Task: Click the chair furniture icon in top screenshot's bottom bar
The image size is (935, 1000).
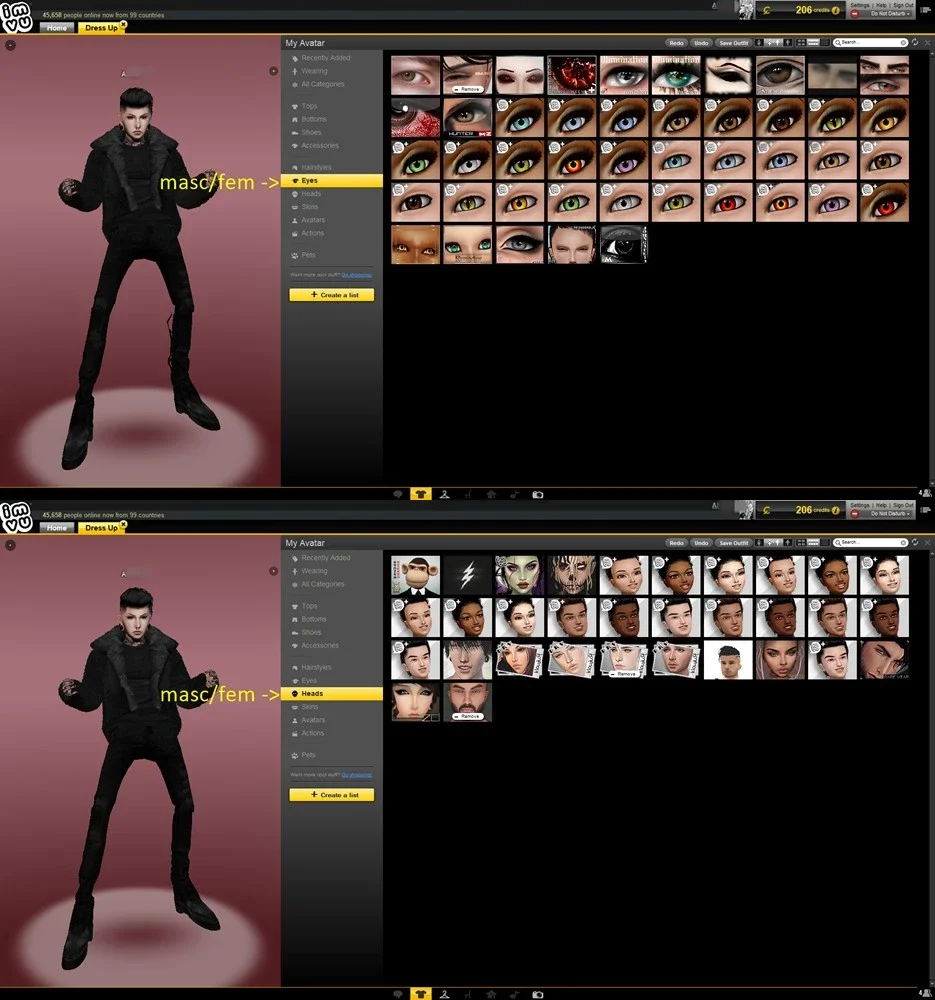Action: (468, 494)
